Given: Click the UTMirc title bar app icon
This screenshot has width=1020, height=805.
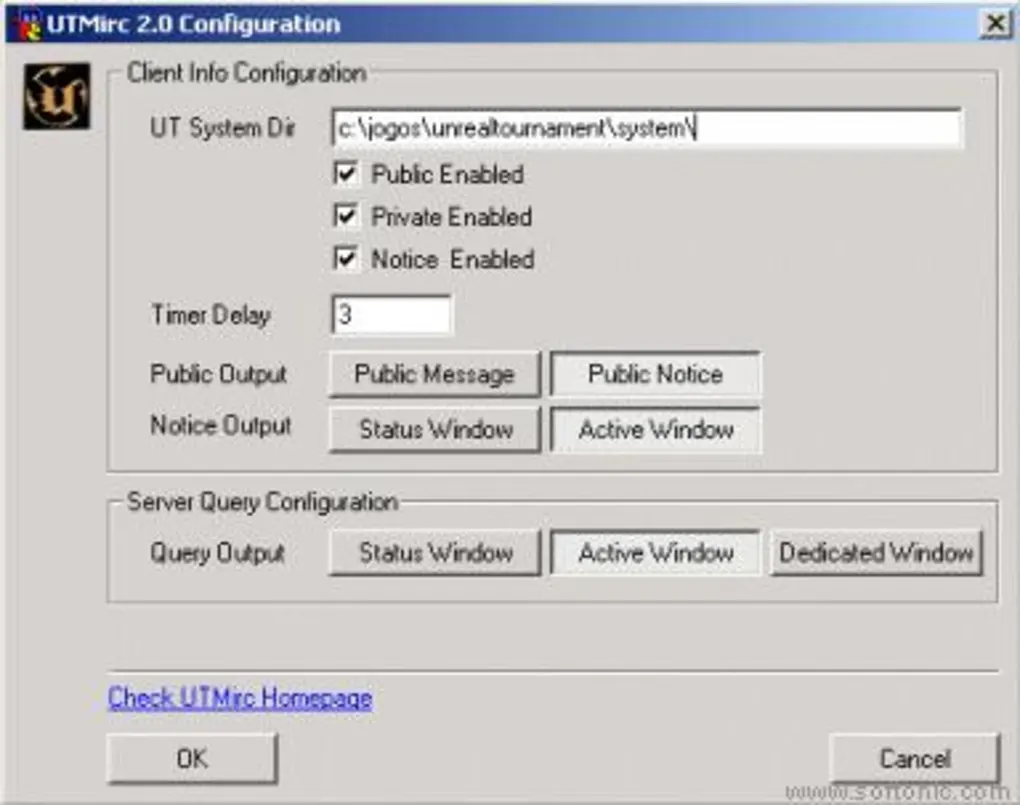Looking at the screenshot, I should tap(29, 24).
